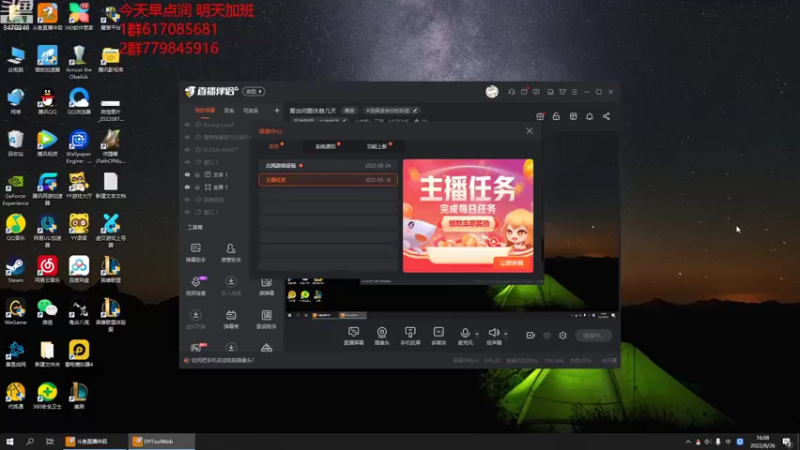
Task: Click the record video icon near settings
Action: (x=531, y=335)
